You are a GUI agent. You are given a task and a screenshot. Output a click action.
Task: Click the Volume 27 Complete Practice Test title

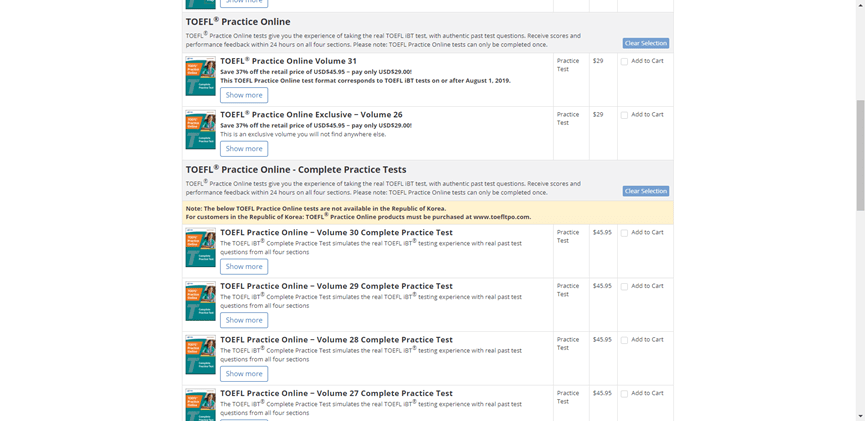click(x=337, y=393)
